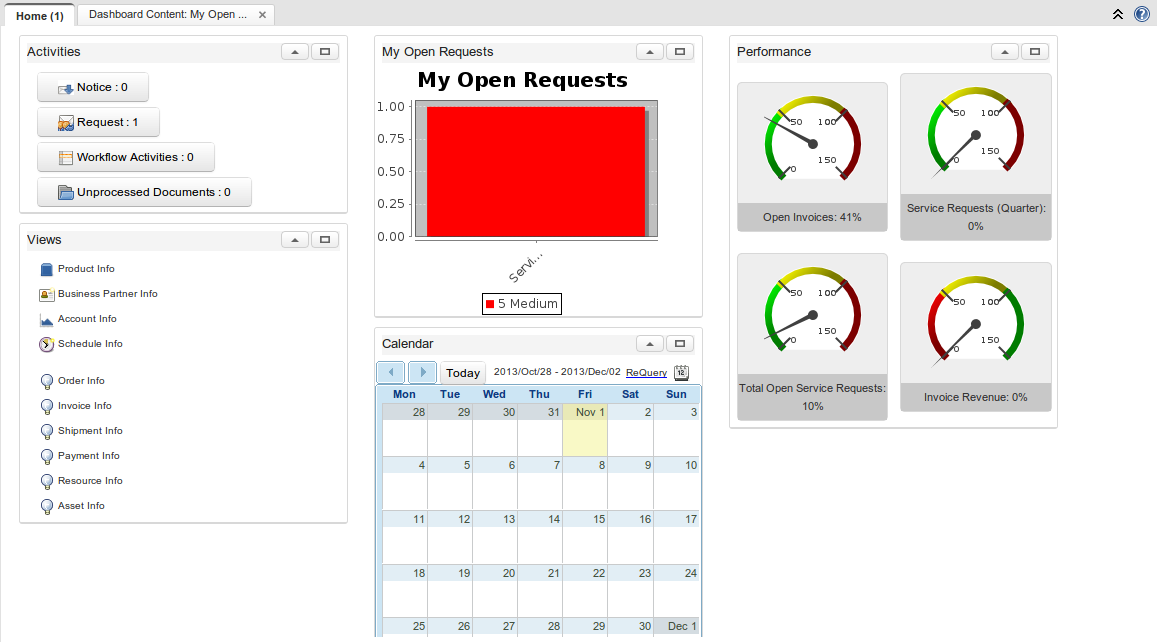Click the help icon in the top-right corner
Screen dimensions: 1157x642
point(1141,14)
